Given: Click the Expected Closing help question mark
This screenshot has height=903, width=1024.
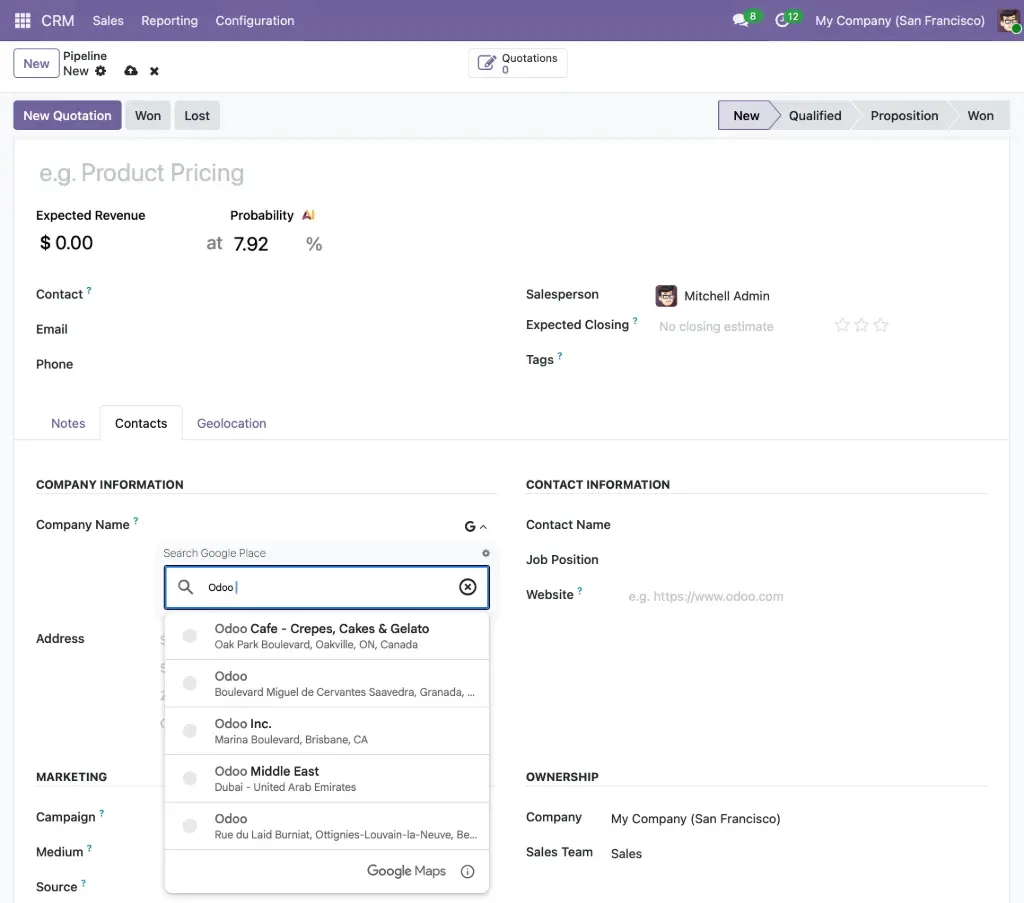Looking at the screenshot, I should 635,321.
